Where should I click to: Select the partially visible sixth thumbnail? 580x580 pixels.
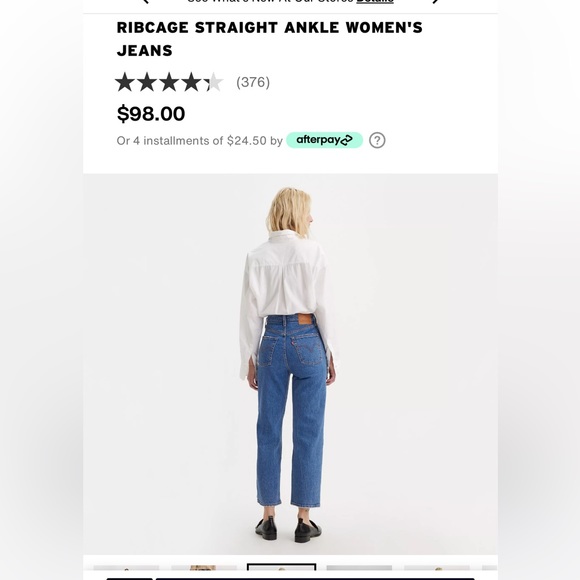coord(489,568)
